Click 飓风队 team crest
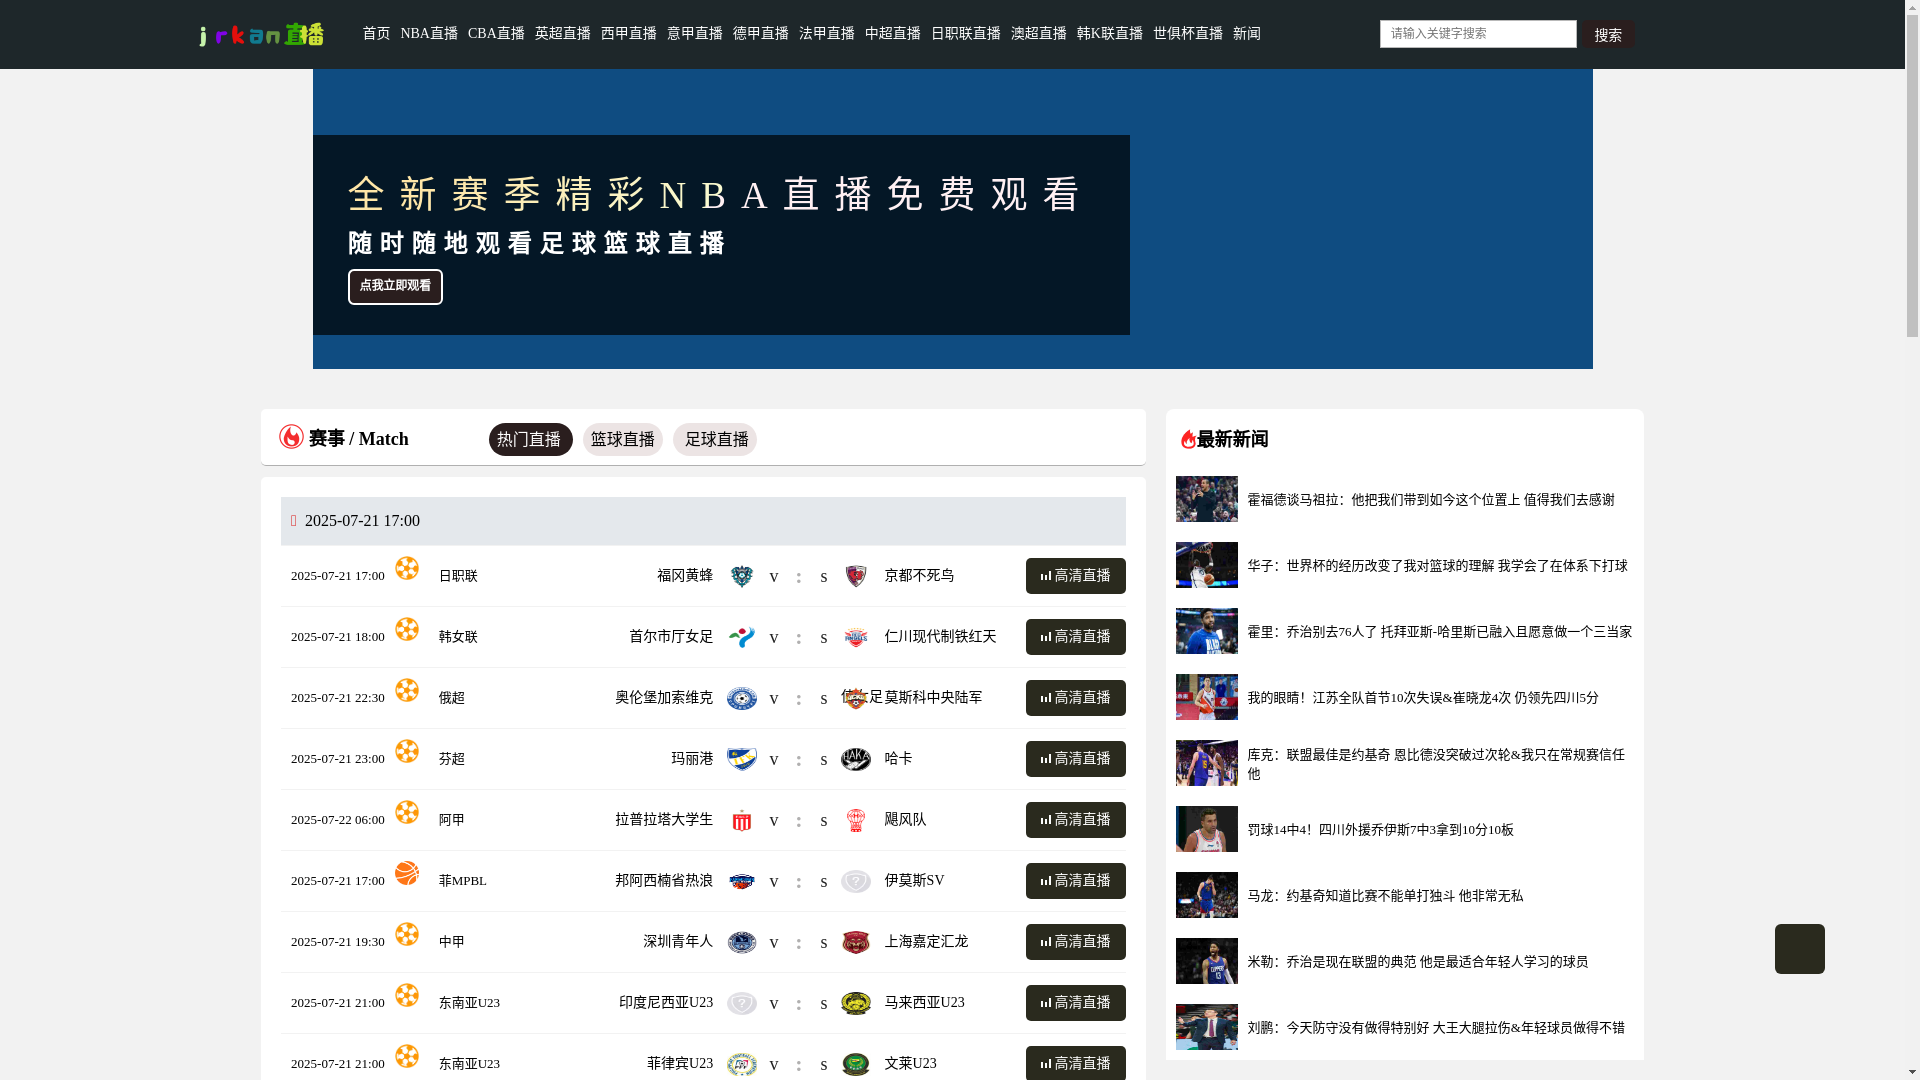 point(856,820)
